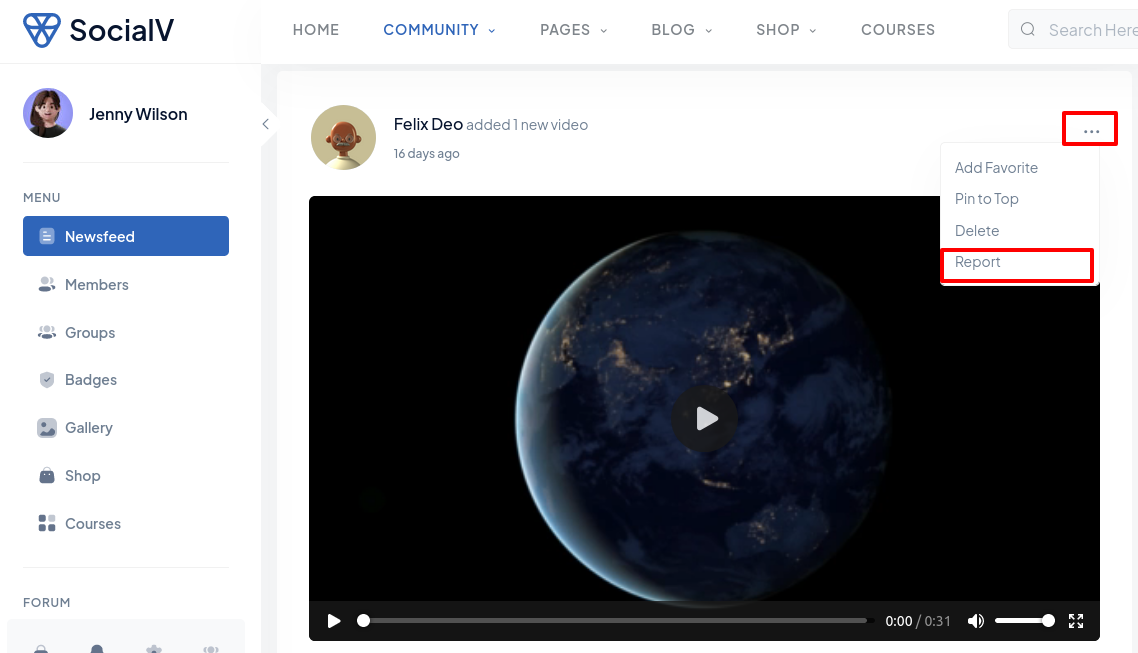
Task: Open Groups in the sidebar
Action: [90, 332]
